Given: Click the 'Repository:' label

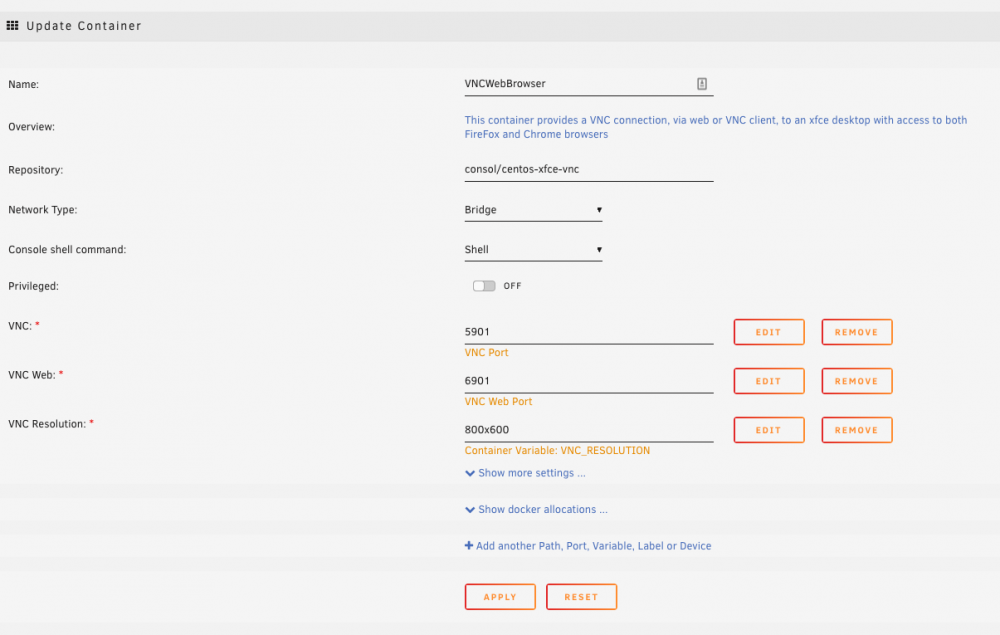Looking at the screenshot, I should [36, 170].
